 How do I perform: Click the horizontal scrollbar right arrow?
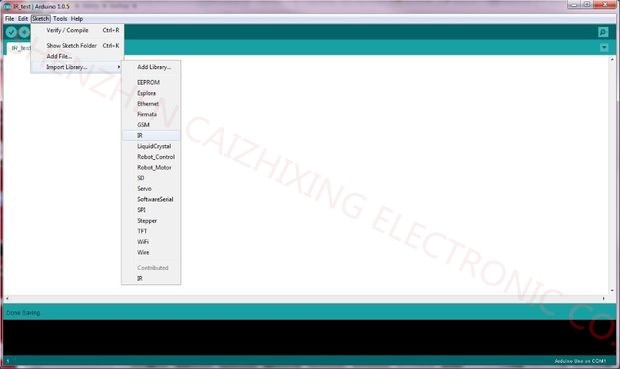(x=603, y=299)
